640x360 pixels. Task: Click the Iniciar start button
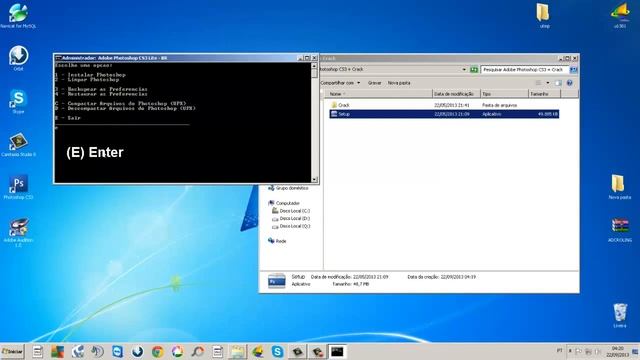coord(12,351)
